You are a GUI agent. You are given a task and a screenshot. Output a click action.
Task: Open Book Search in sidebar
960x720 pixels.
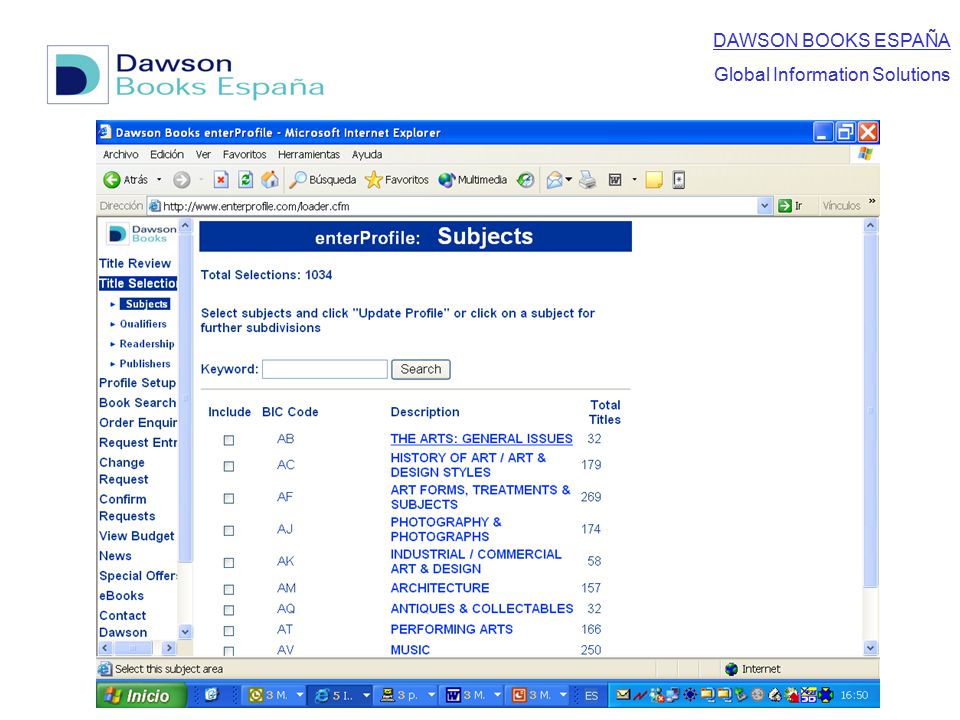137,403
